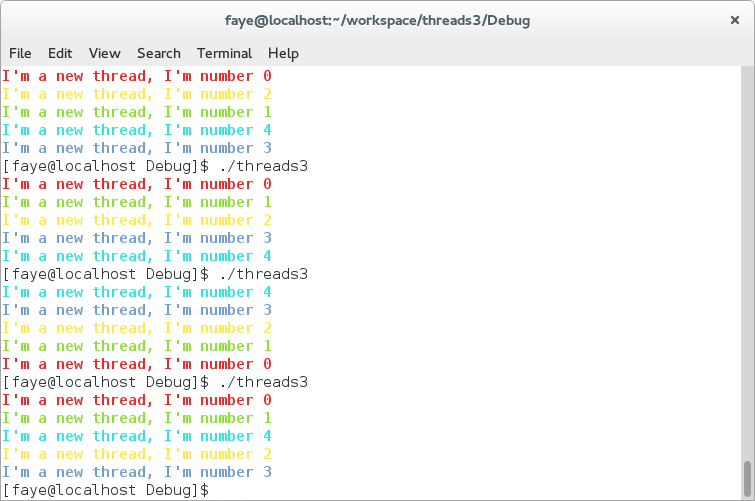
Task: Click the red "number 0" line directly above the last ./threads3 command
Action: [x=137, y=364]
